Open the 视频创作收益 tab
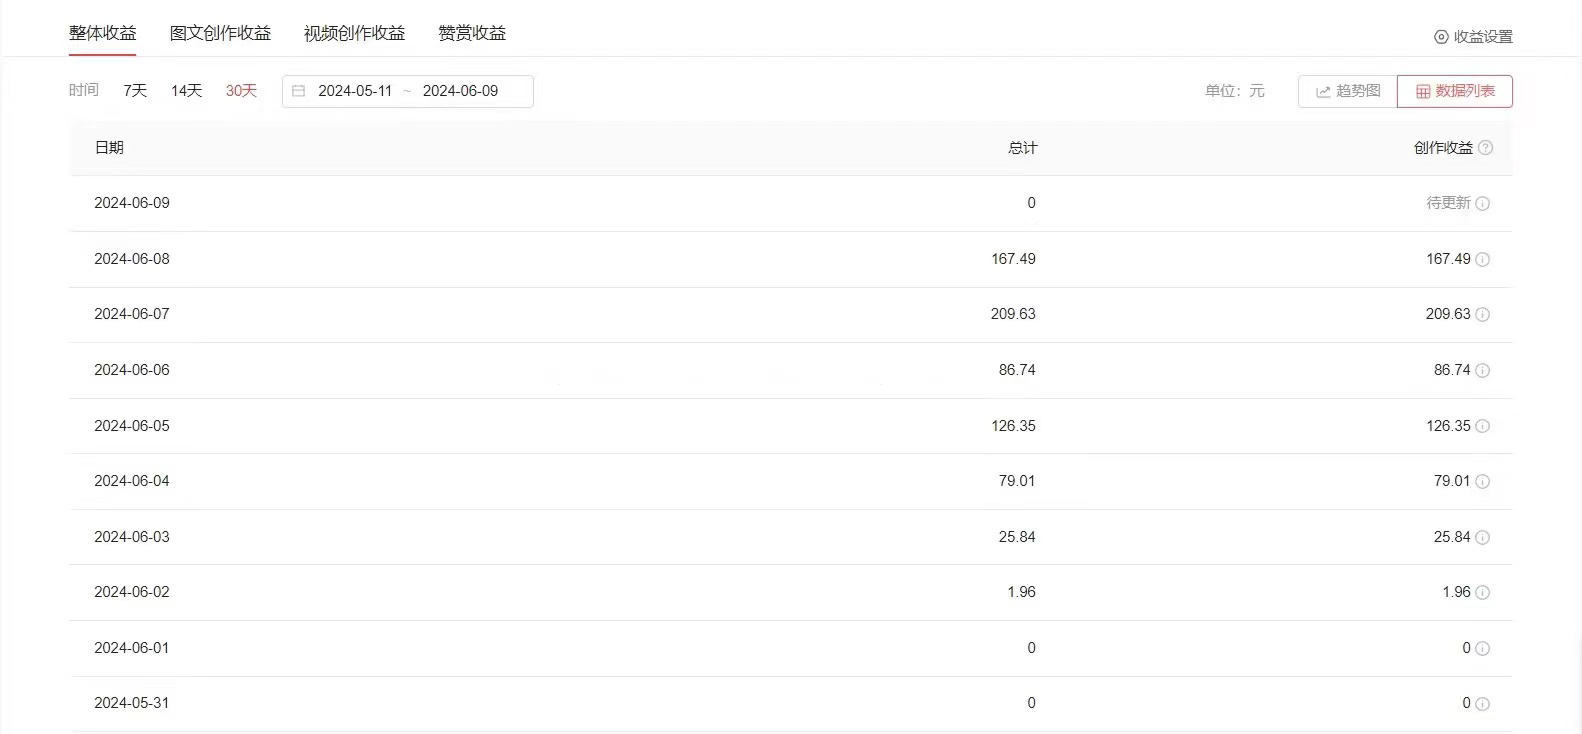Screen dimensions: 1582x734 (x=354, y=33)
